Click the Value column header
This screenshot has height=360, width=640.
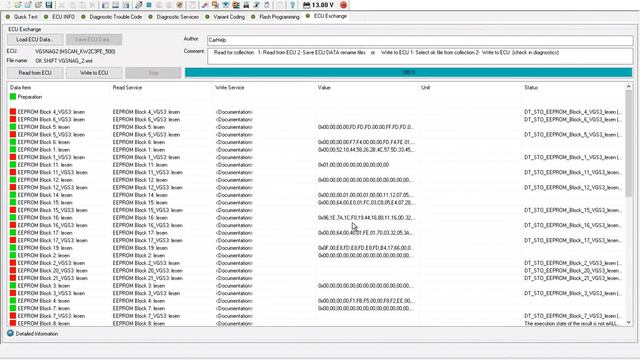324,87
